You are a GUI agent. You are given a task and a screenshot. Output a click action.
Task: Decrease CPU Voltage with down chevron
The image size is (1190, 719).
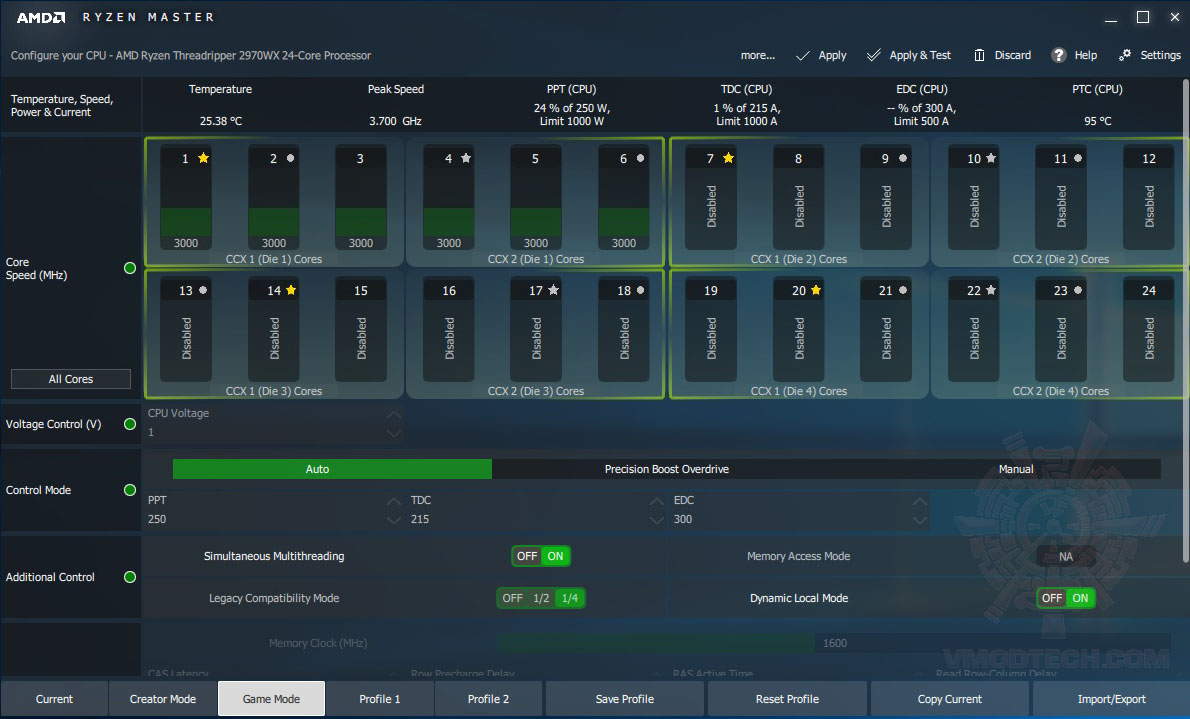[x=393, y=433]
